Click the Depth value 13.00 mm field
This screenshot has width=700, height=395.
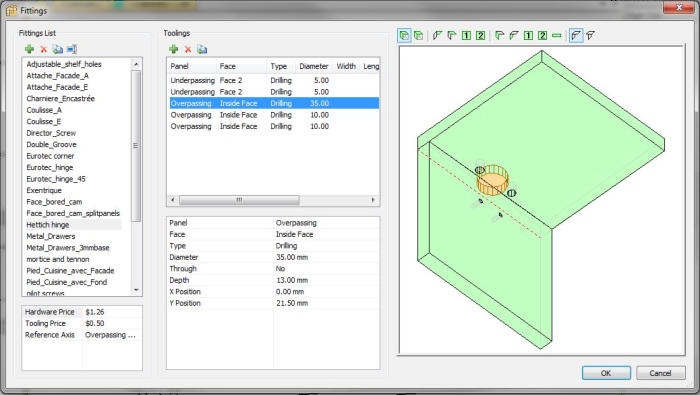coord(326,280)
